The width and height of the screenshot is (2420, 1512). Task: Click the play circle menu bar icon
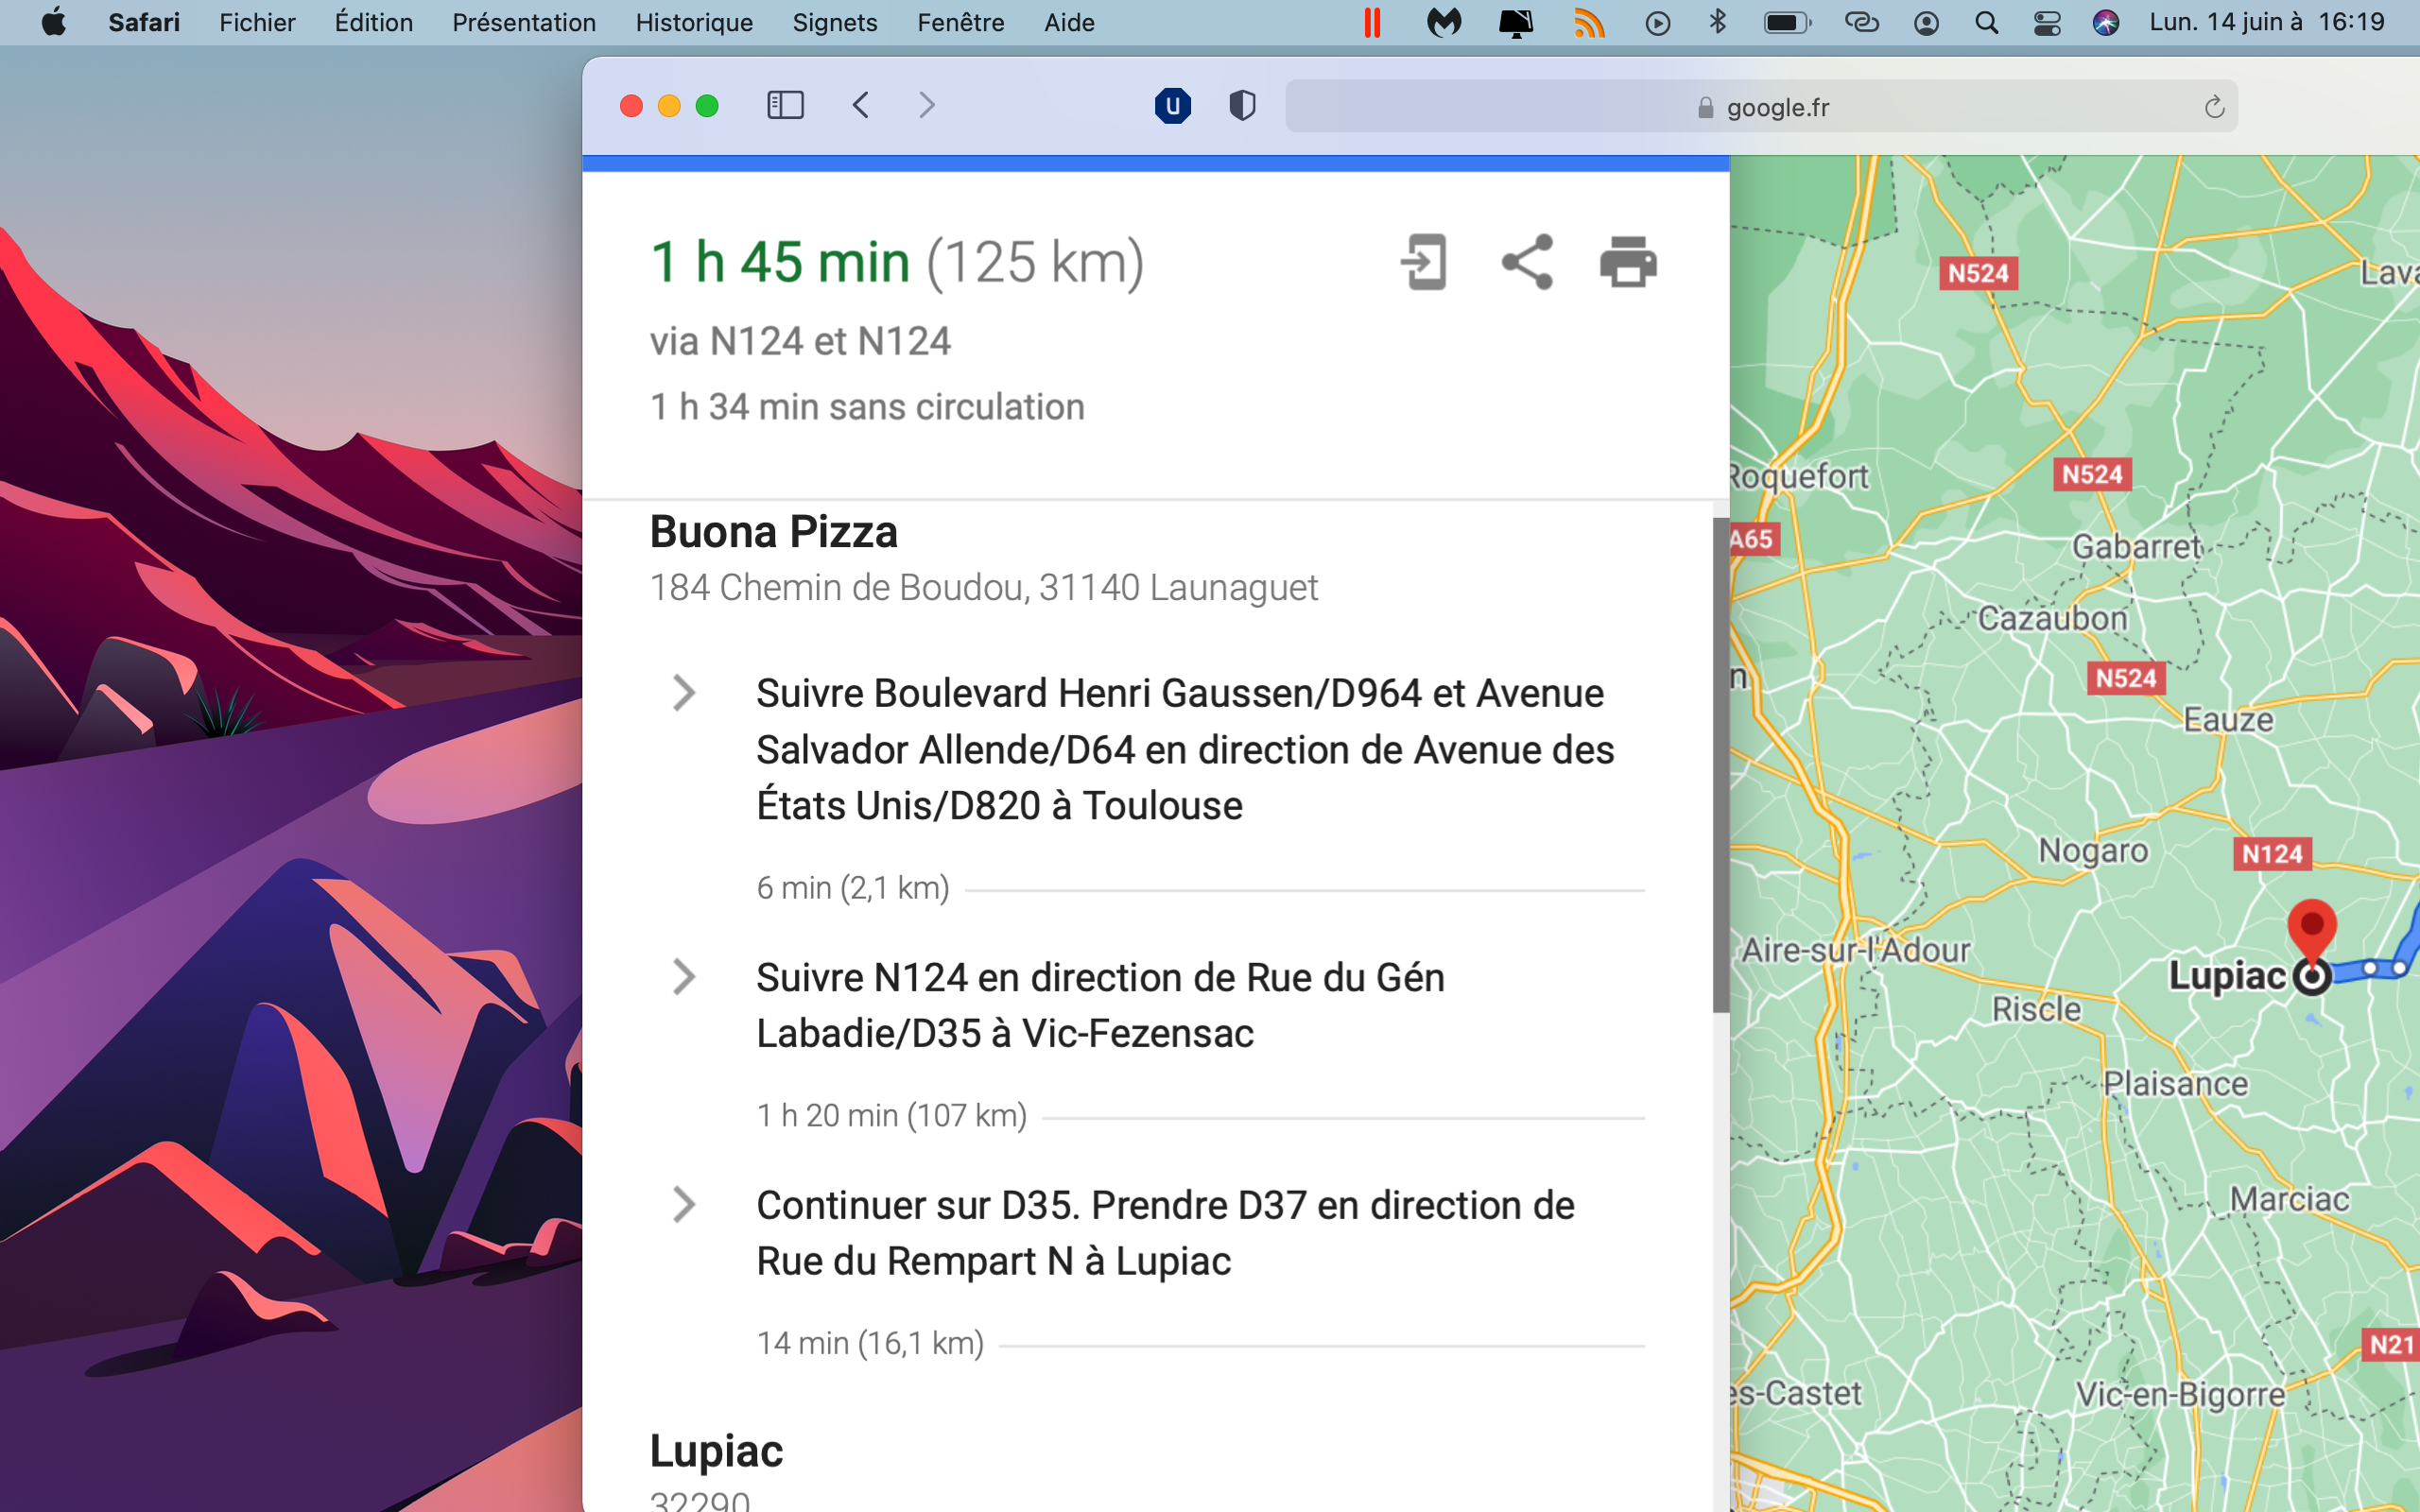coord(1657,22)
